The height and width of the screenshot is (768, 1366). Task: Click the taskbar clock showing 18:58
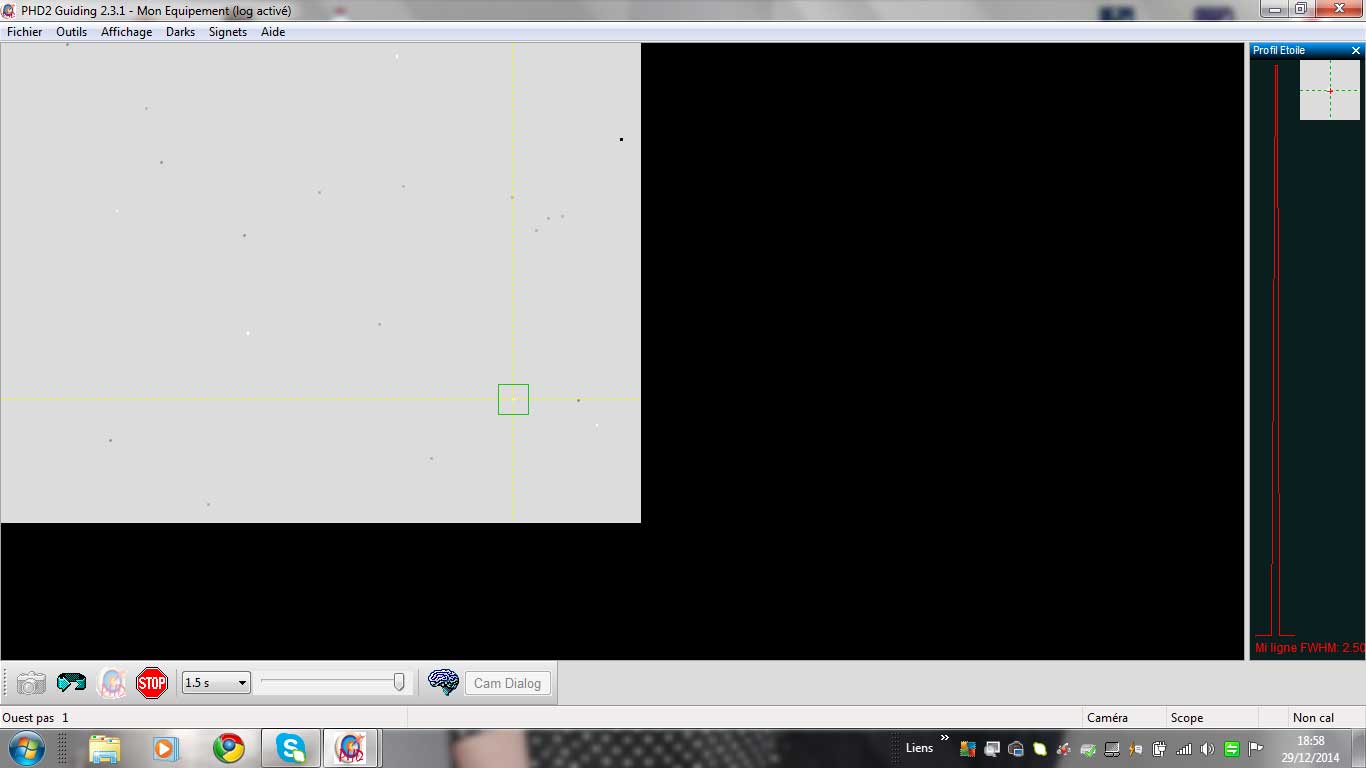(1311, 749)
